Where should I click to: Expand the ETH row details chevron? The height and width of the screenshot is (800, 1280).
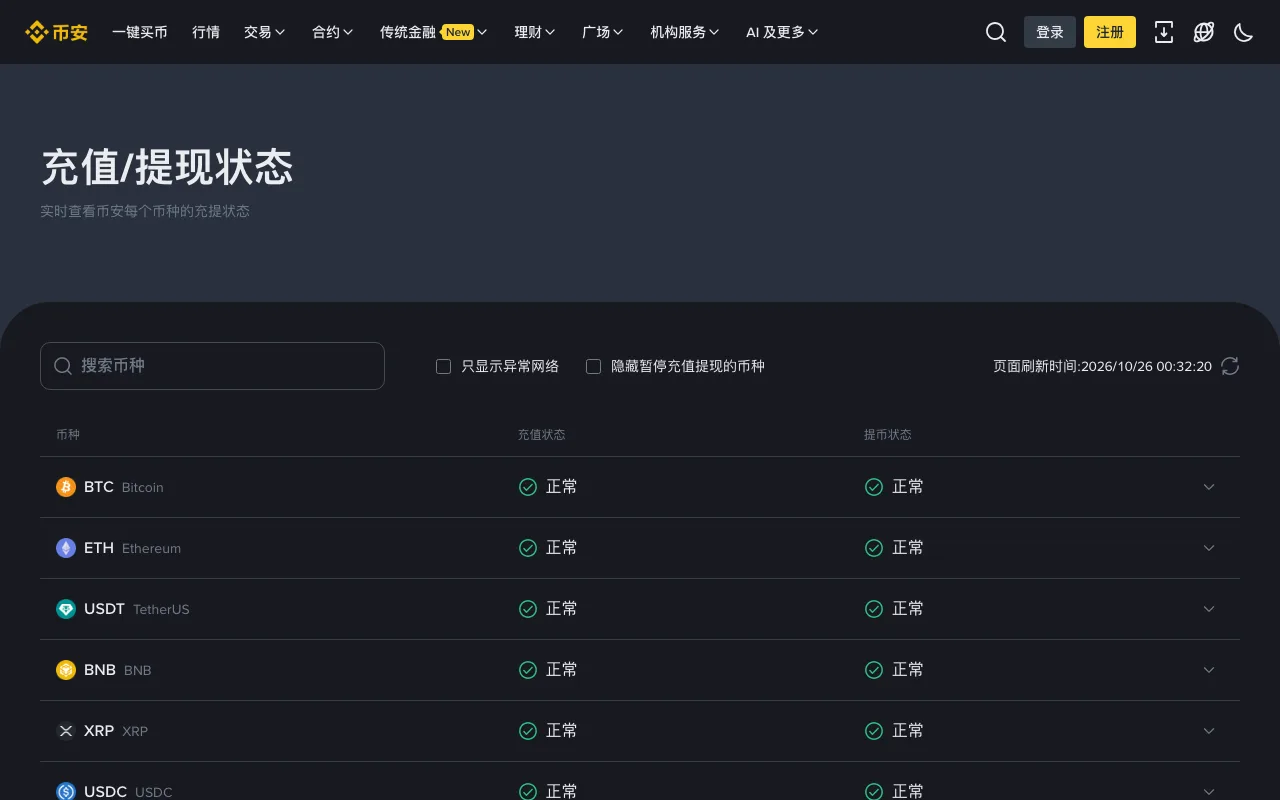pos(1209,548)
